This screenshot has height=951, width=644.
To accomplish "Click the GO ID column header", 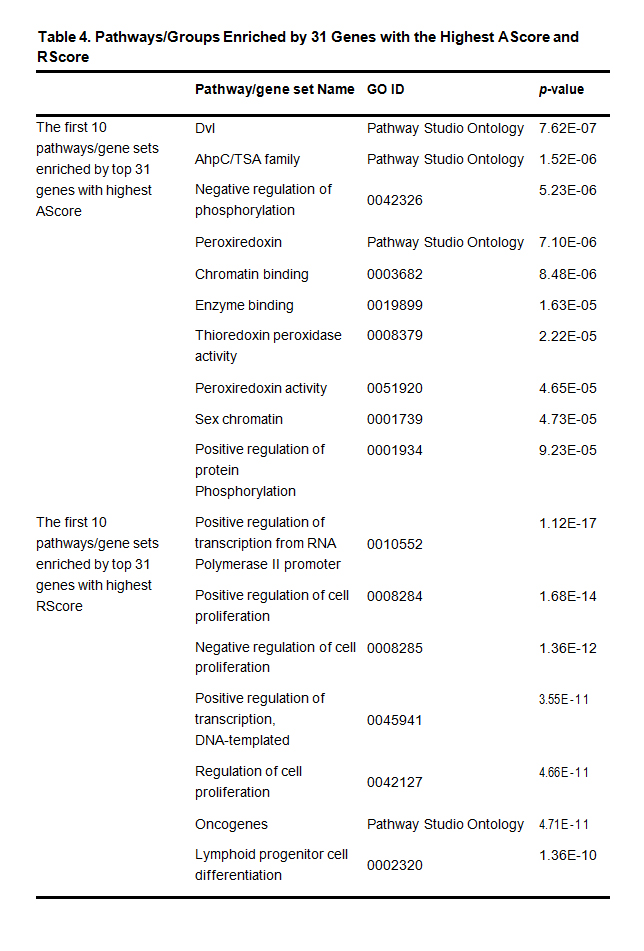I will [386, 89].
